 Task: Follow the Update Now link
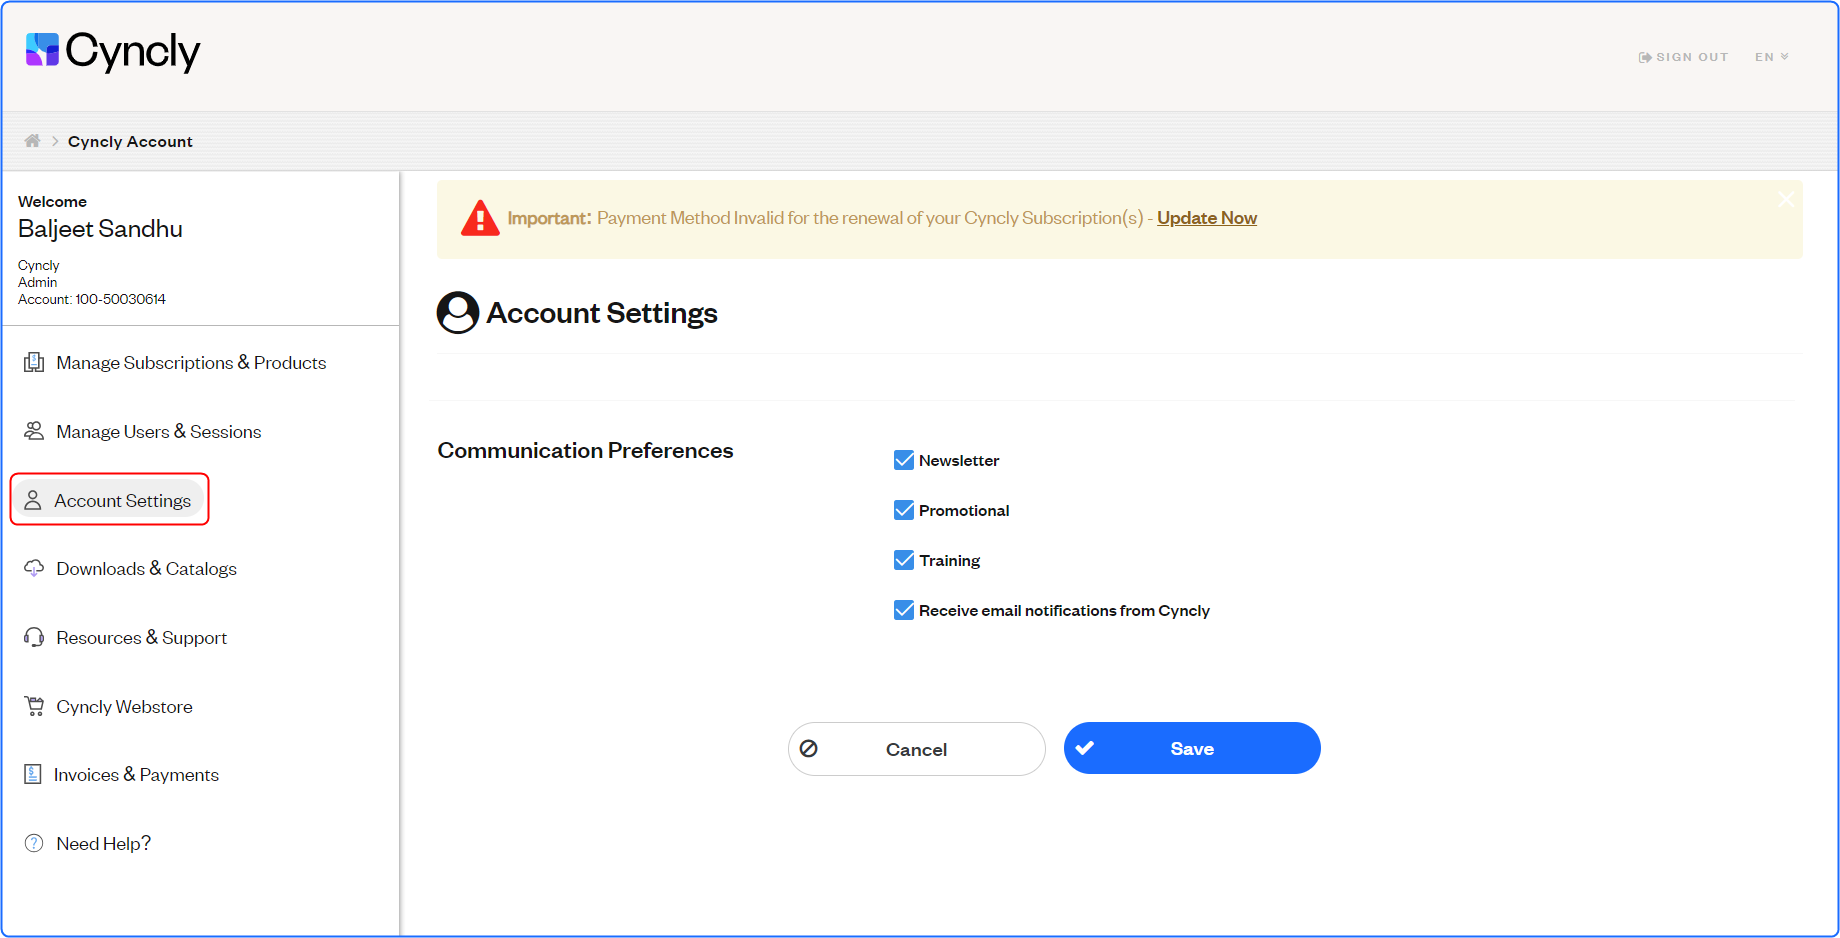(x=1206, y=218)
